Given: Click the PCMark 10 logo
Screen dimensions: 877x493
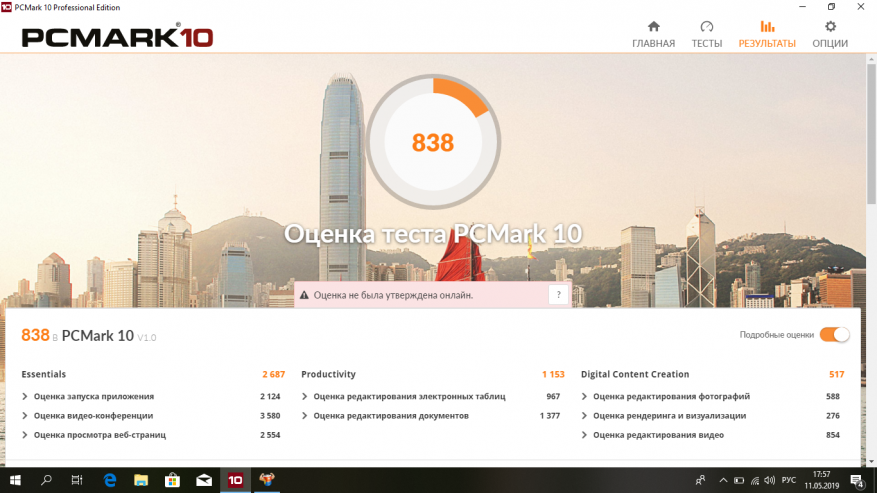Looking at the screenshot, I should [117, 37].
